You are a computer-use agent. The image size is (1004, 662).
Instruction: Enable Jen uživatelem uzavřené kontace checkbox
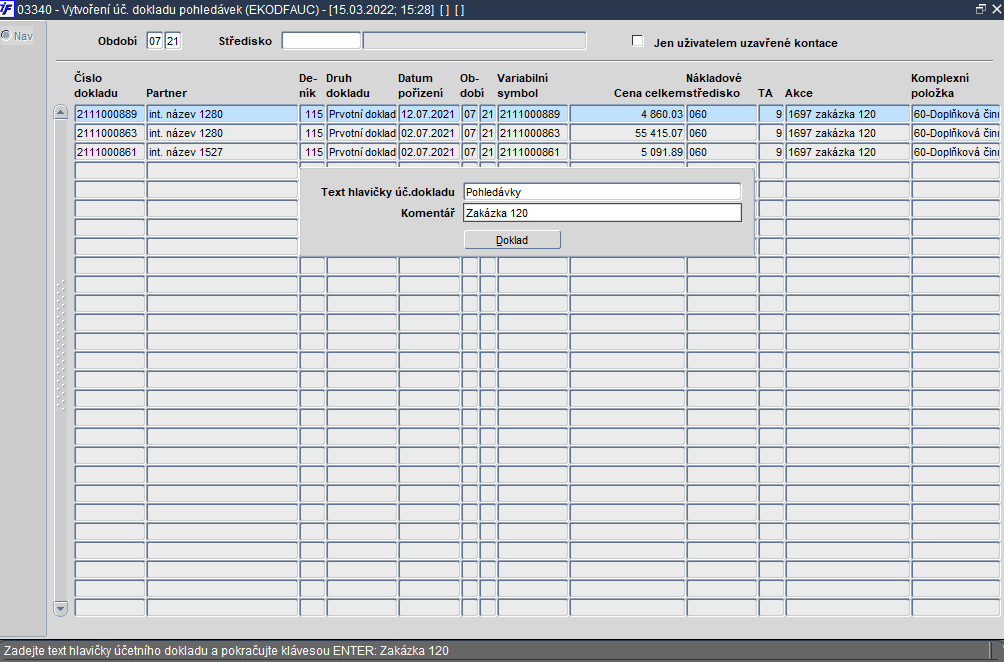[x=637, y=41]
